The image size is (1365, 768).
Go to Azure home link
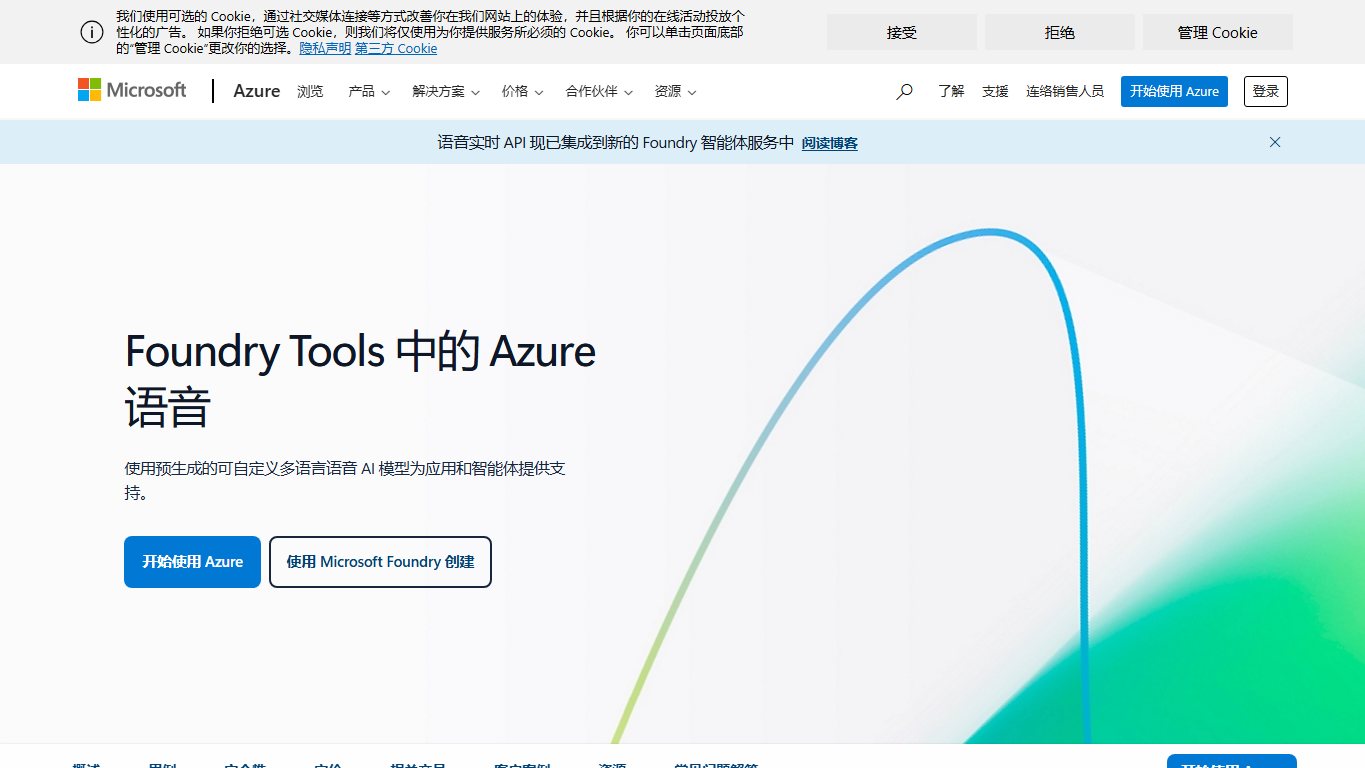click(257, 91)
